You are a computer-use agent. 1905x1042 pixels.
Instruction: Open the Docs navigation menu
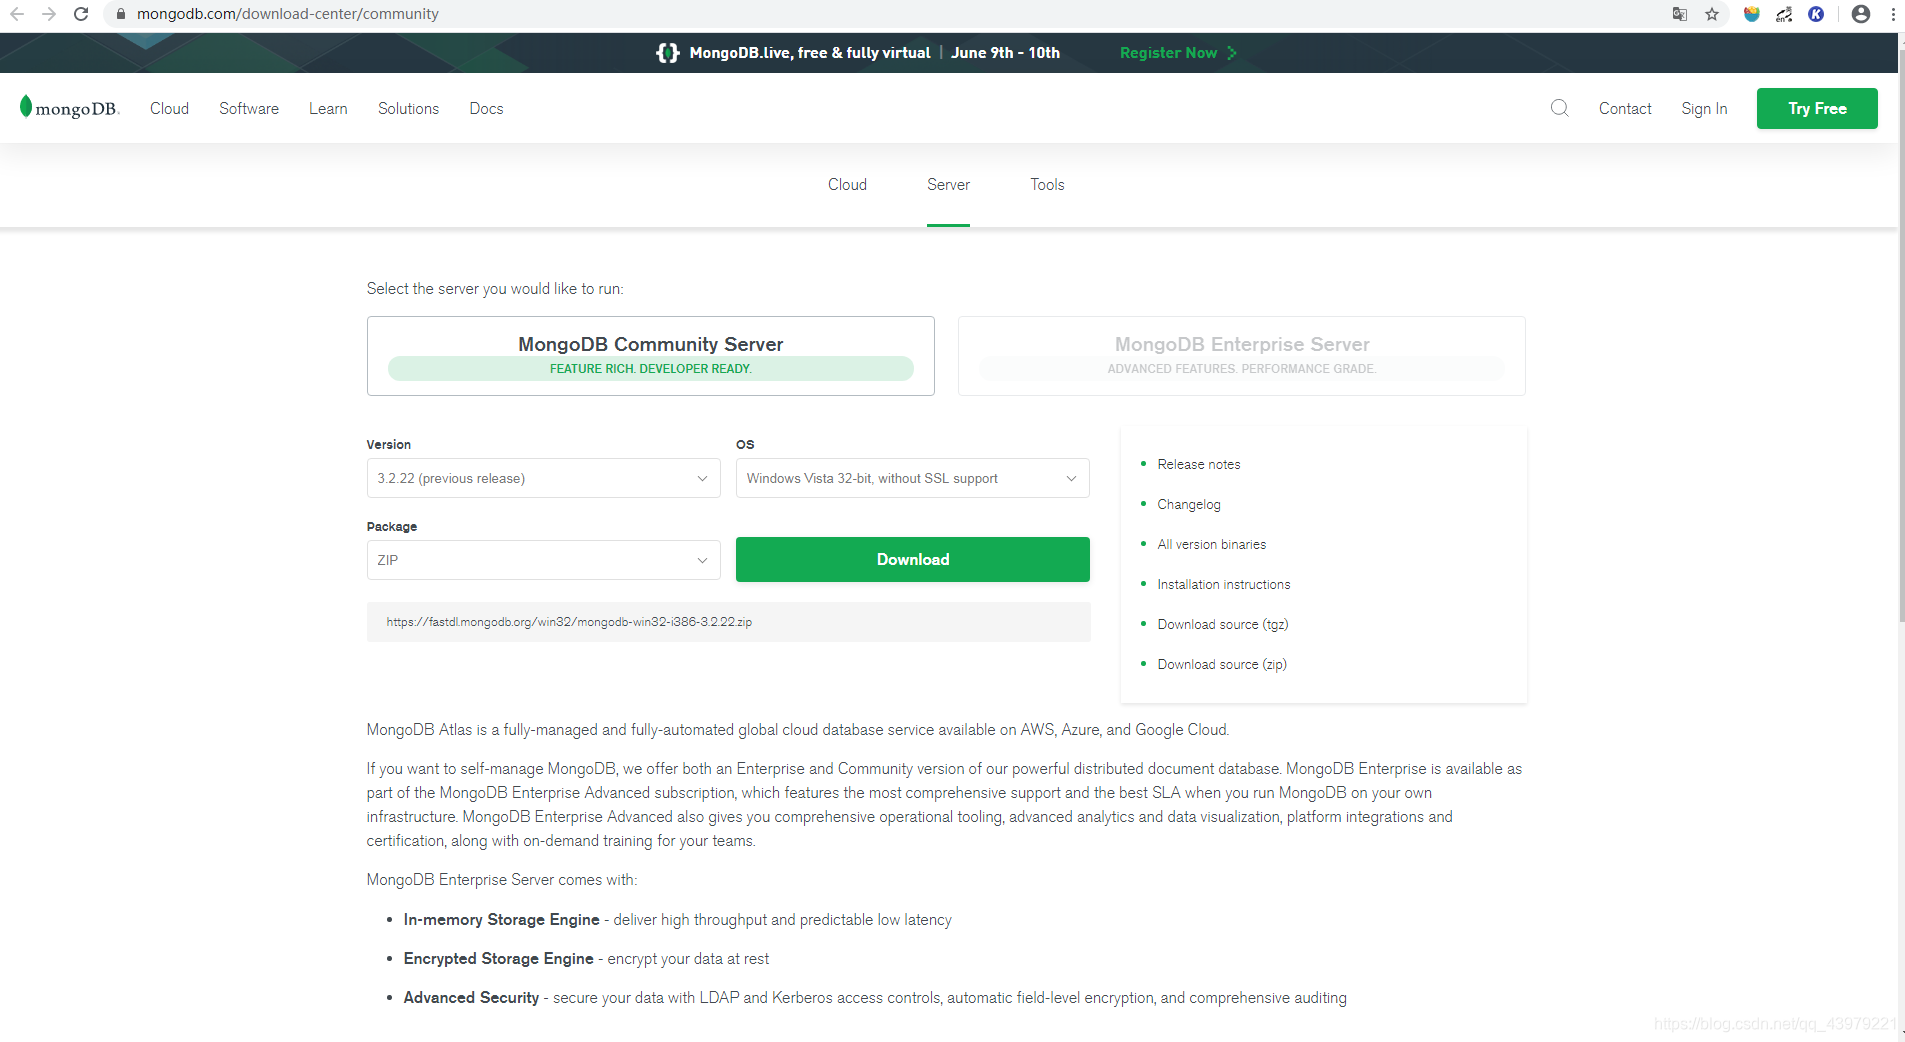click(486, 108)
